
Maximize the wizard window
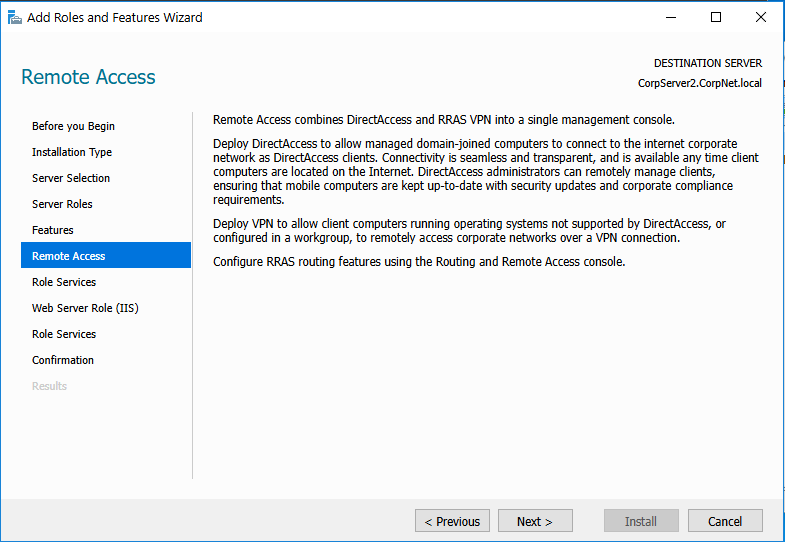[x=716, y=17]
